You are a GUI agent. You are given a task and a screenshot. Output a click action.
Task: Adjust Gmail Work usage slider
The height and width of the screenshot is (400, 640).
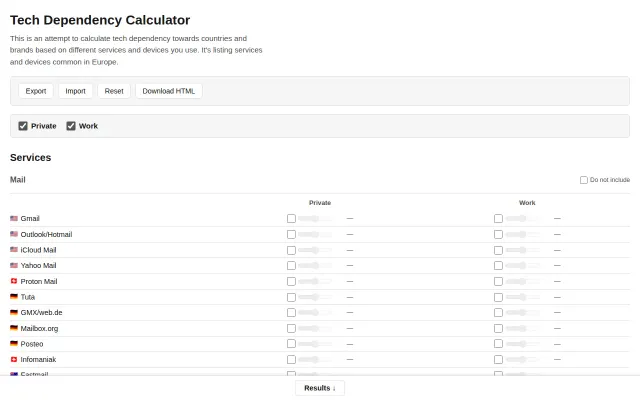(522, 218)
